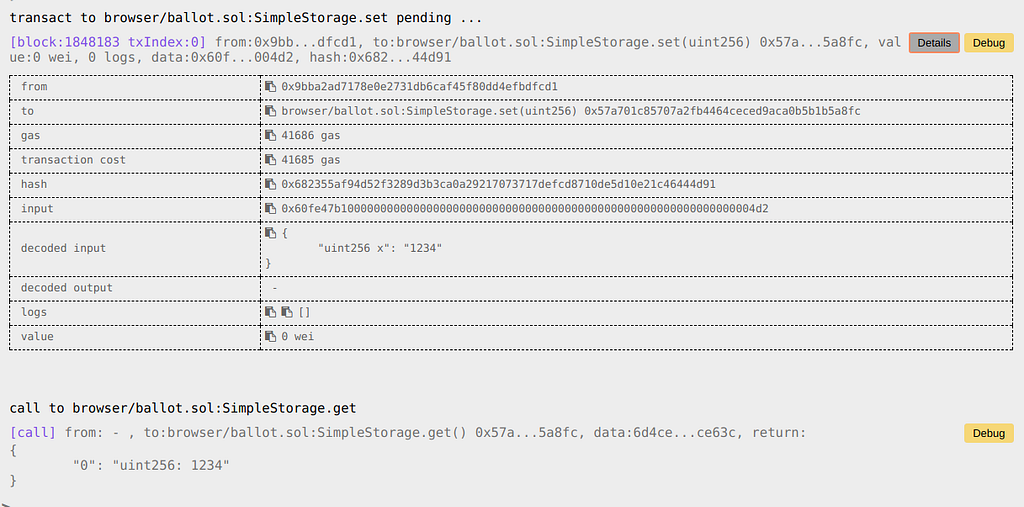The image size is (1024, 507).
Task: Copy the decoded input JSON
Action: click(x=270, y=233)
